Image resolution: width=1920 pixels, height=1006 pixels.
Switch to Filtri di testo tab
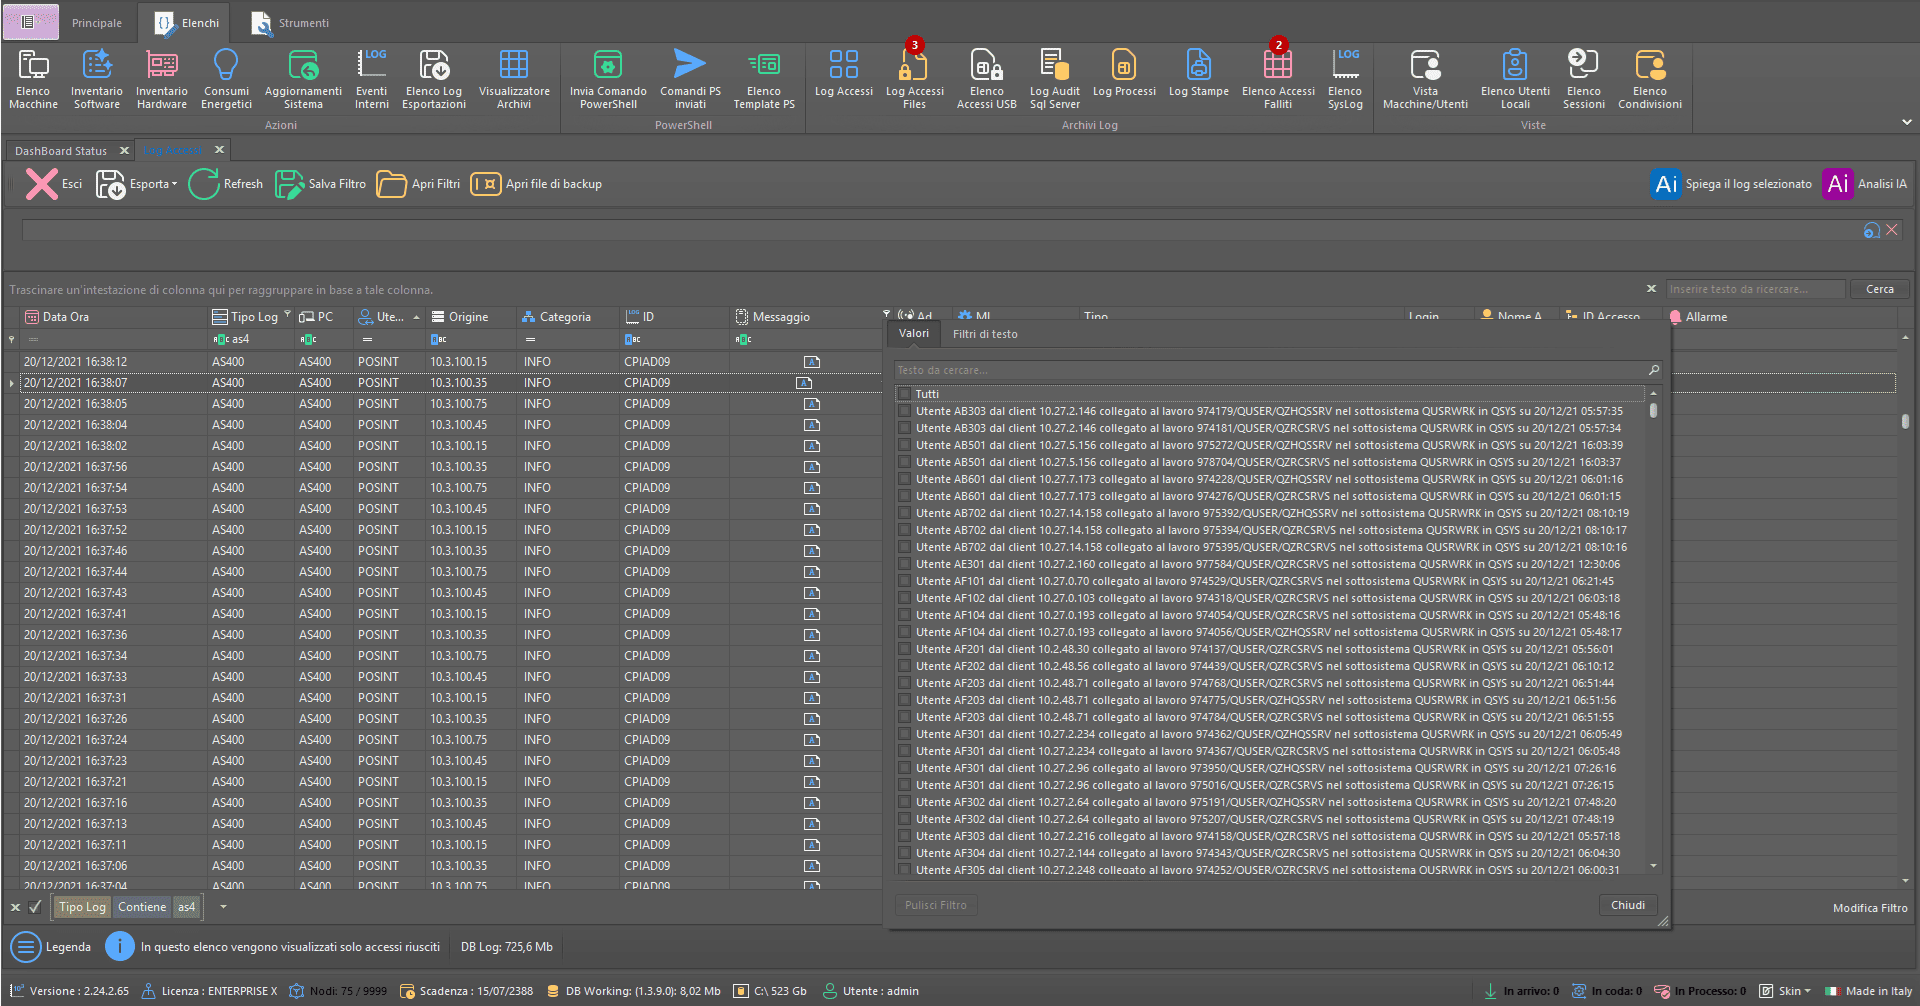point(985,334)
